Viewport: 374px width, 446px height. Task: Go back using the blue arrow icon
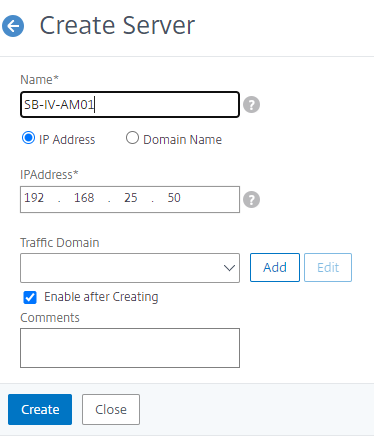pyautogui.click(x=13, y=26)
